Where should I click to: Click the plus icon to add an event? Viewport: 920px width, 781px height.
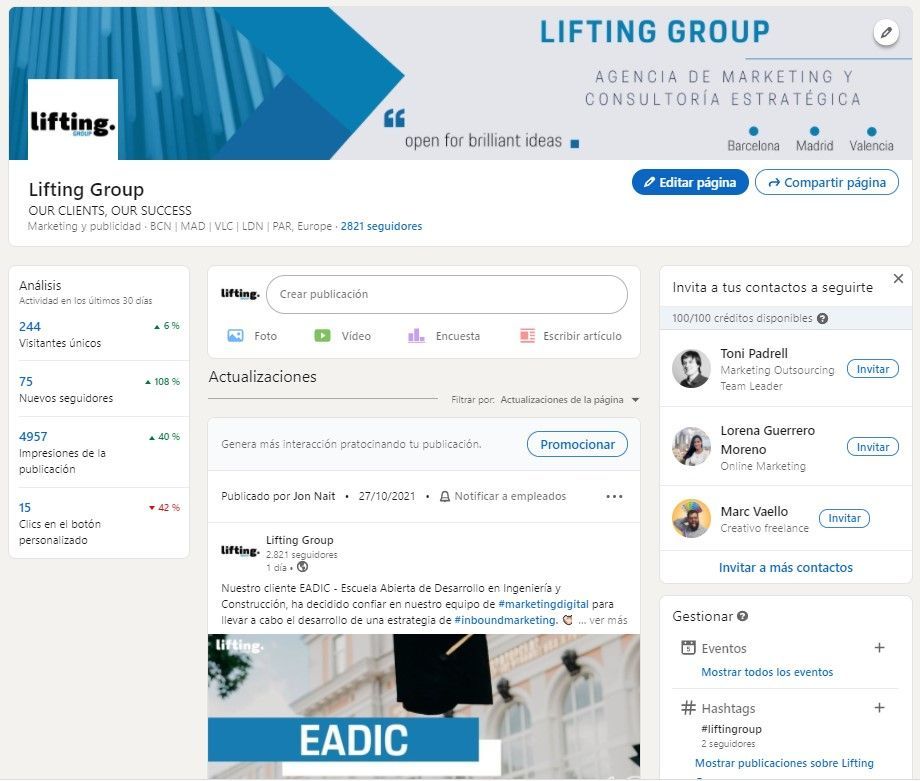coord(879,648)
